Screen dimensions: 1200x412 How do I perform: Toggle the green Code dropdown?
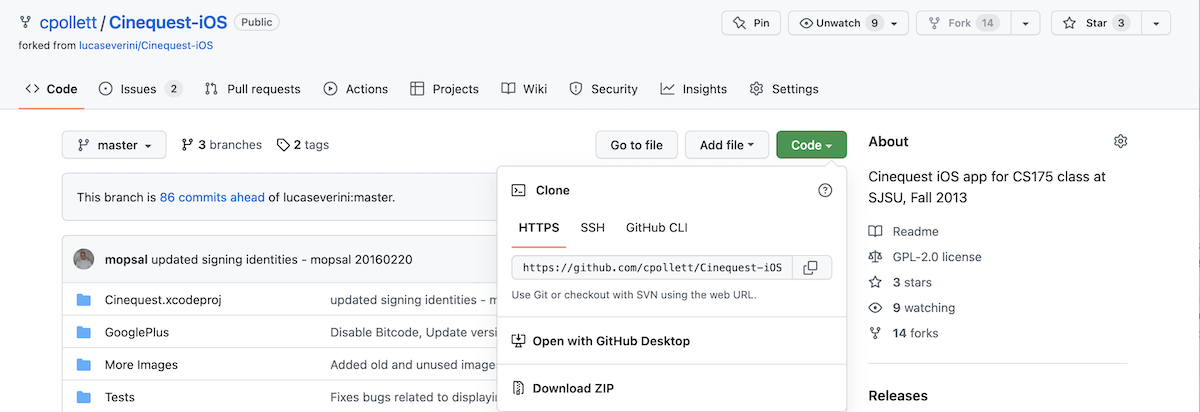tap(811, 145)
